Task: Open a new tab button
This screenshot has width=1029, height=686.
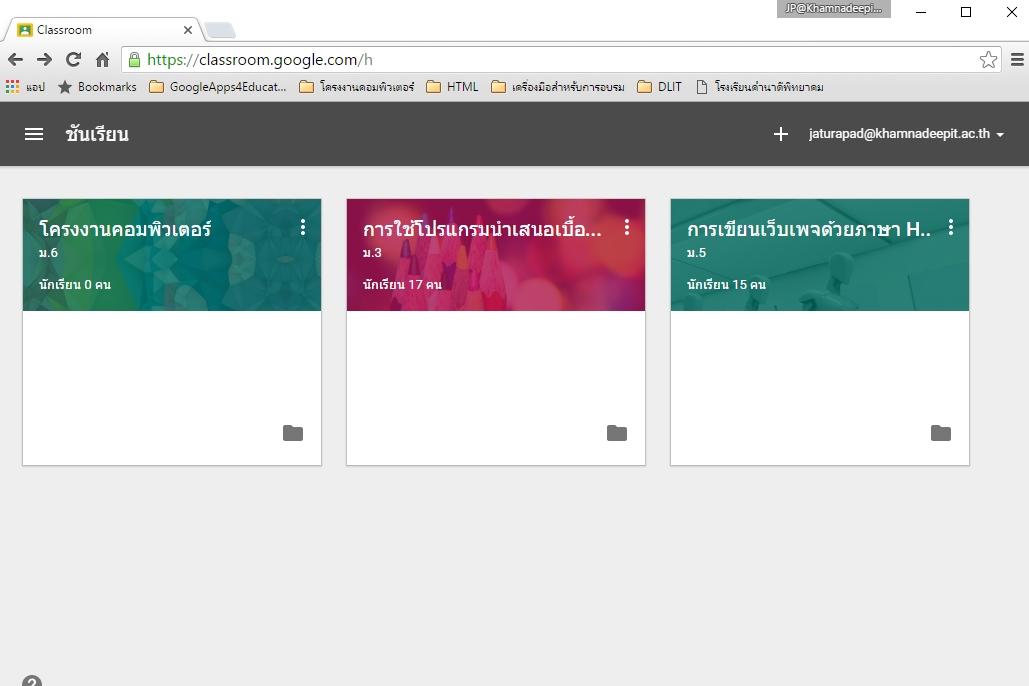Action: click(220, 30)
